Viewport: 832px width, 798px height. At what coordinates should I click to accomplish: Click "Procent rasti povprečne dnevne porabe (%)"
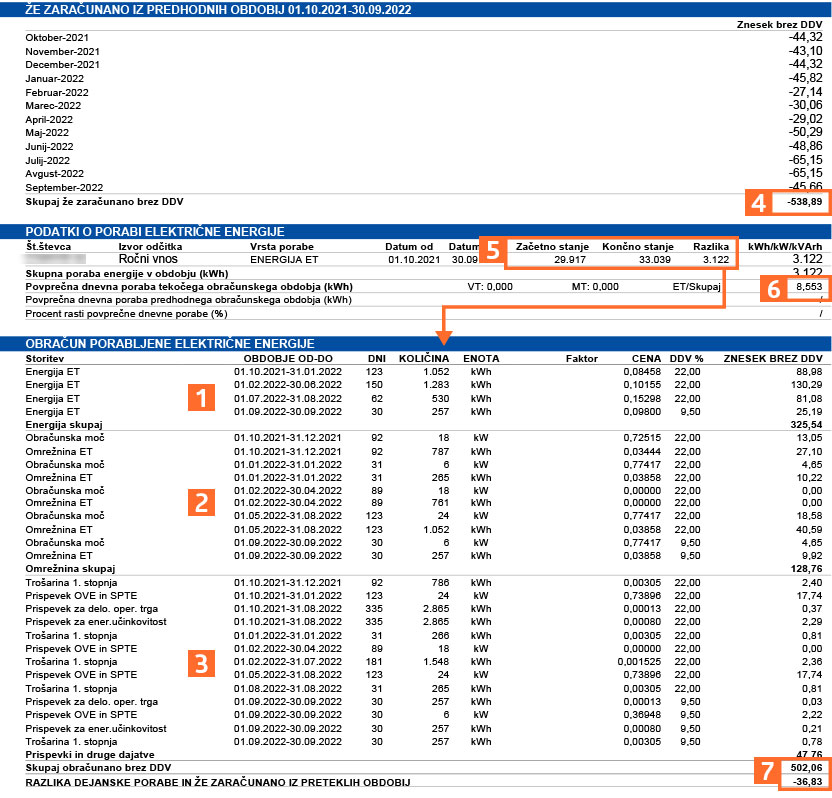[x=126, y=314]
